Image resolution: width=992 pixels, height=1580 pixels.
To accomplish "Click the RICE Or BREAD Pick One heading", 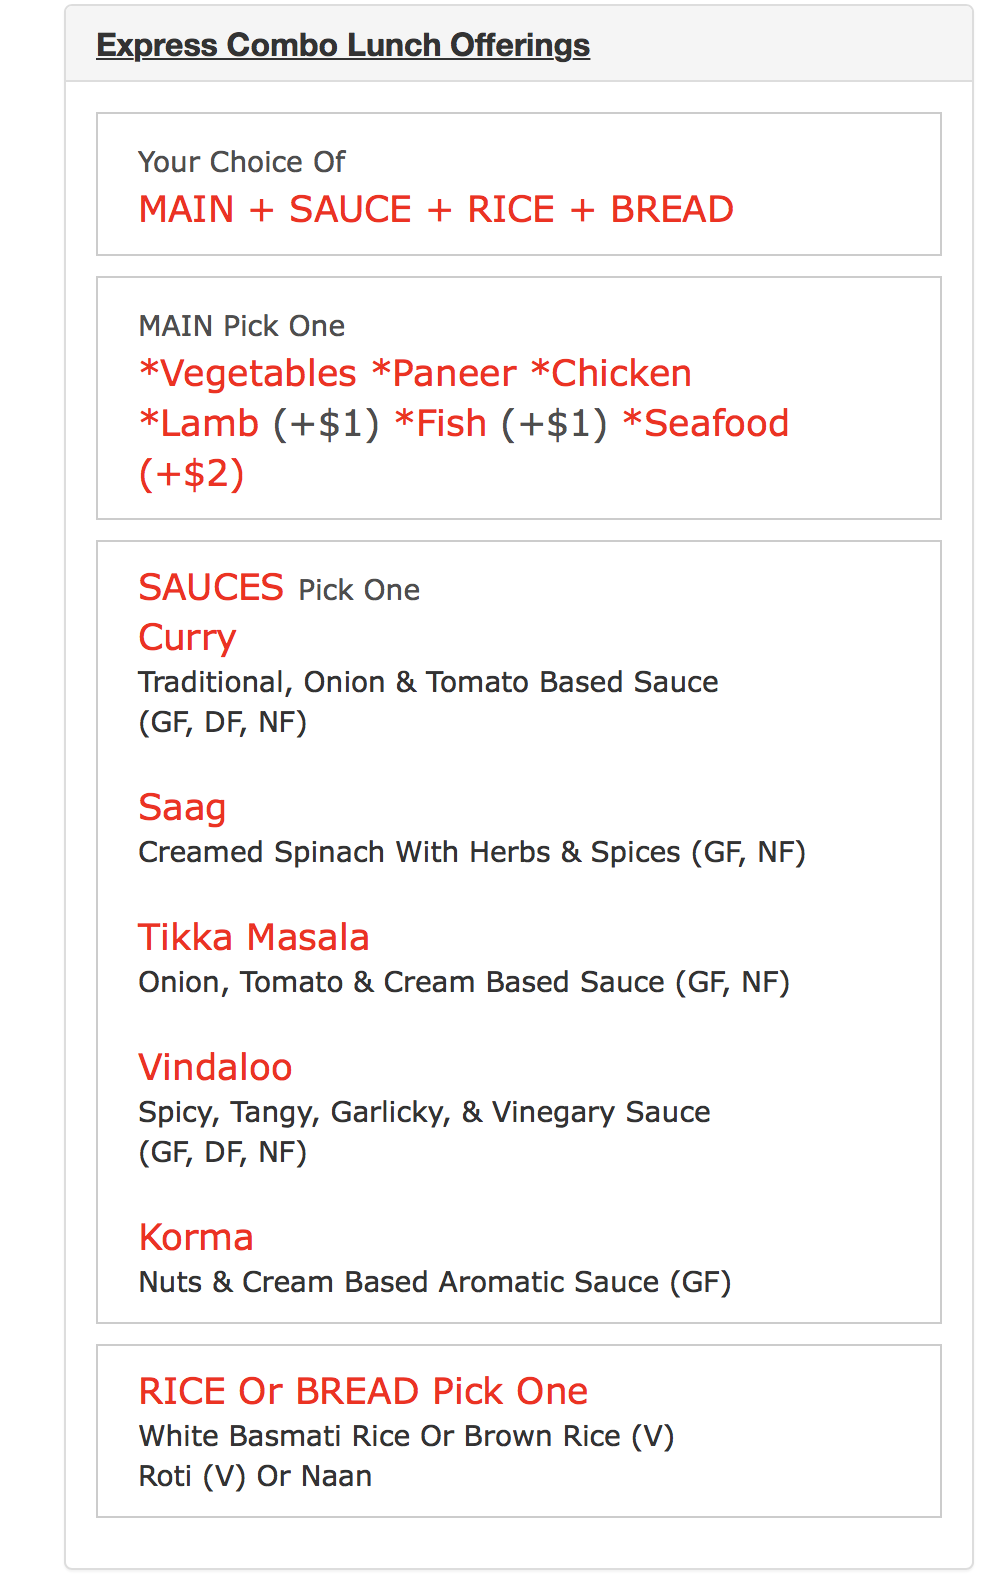I will (x=363, y=1391).
